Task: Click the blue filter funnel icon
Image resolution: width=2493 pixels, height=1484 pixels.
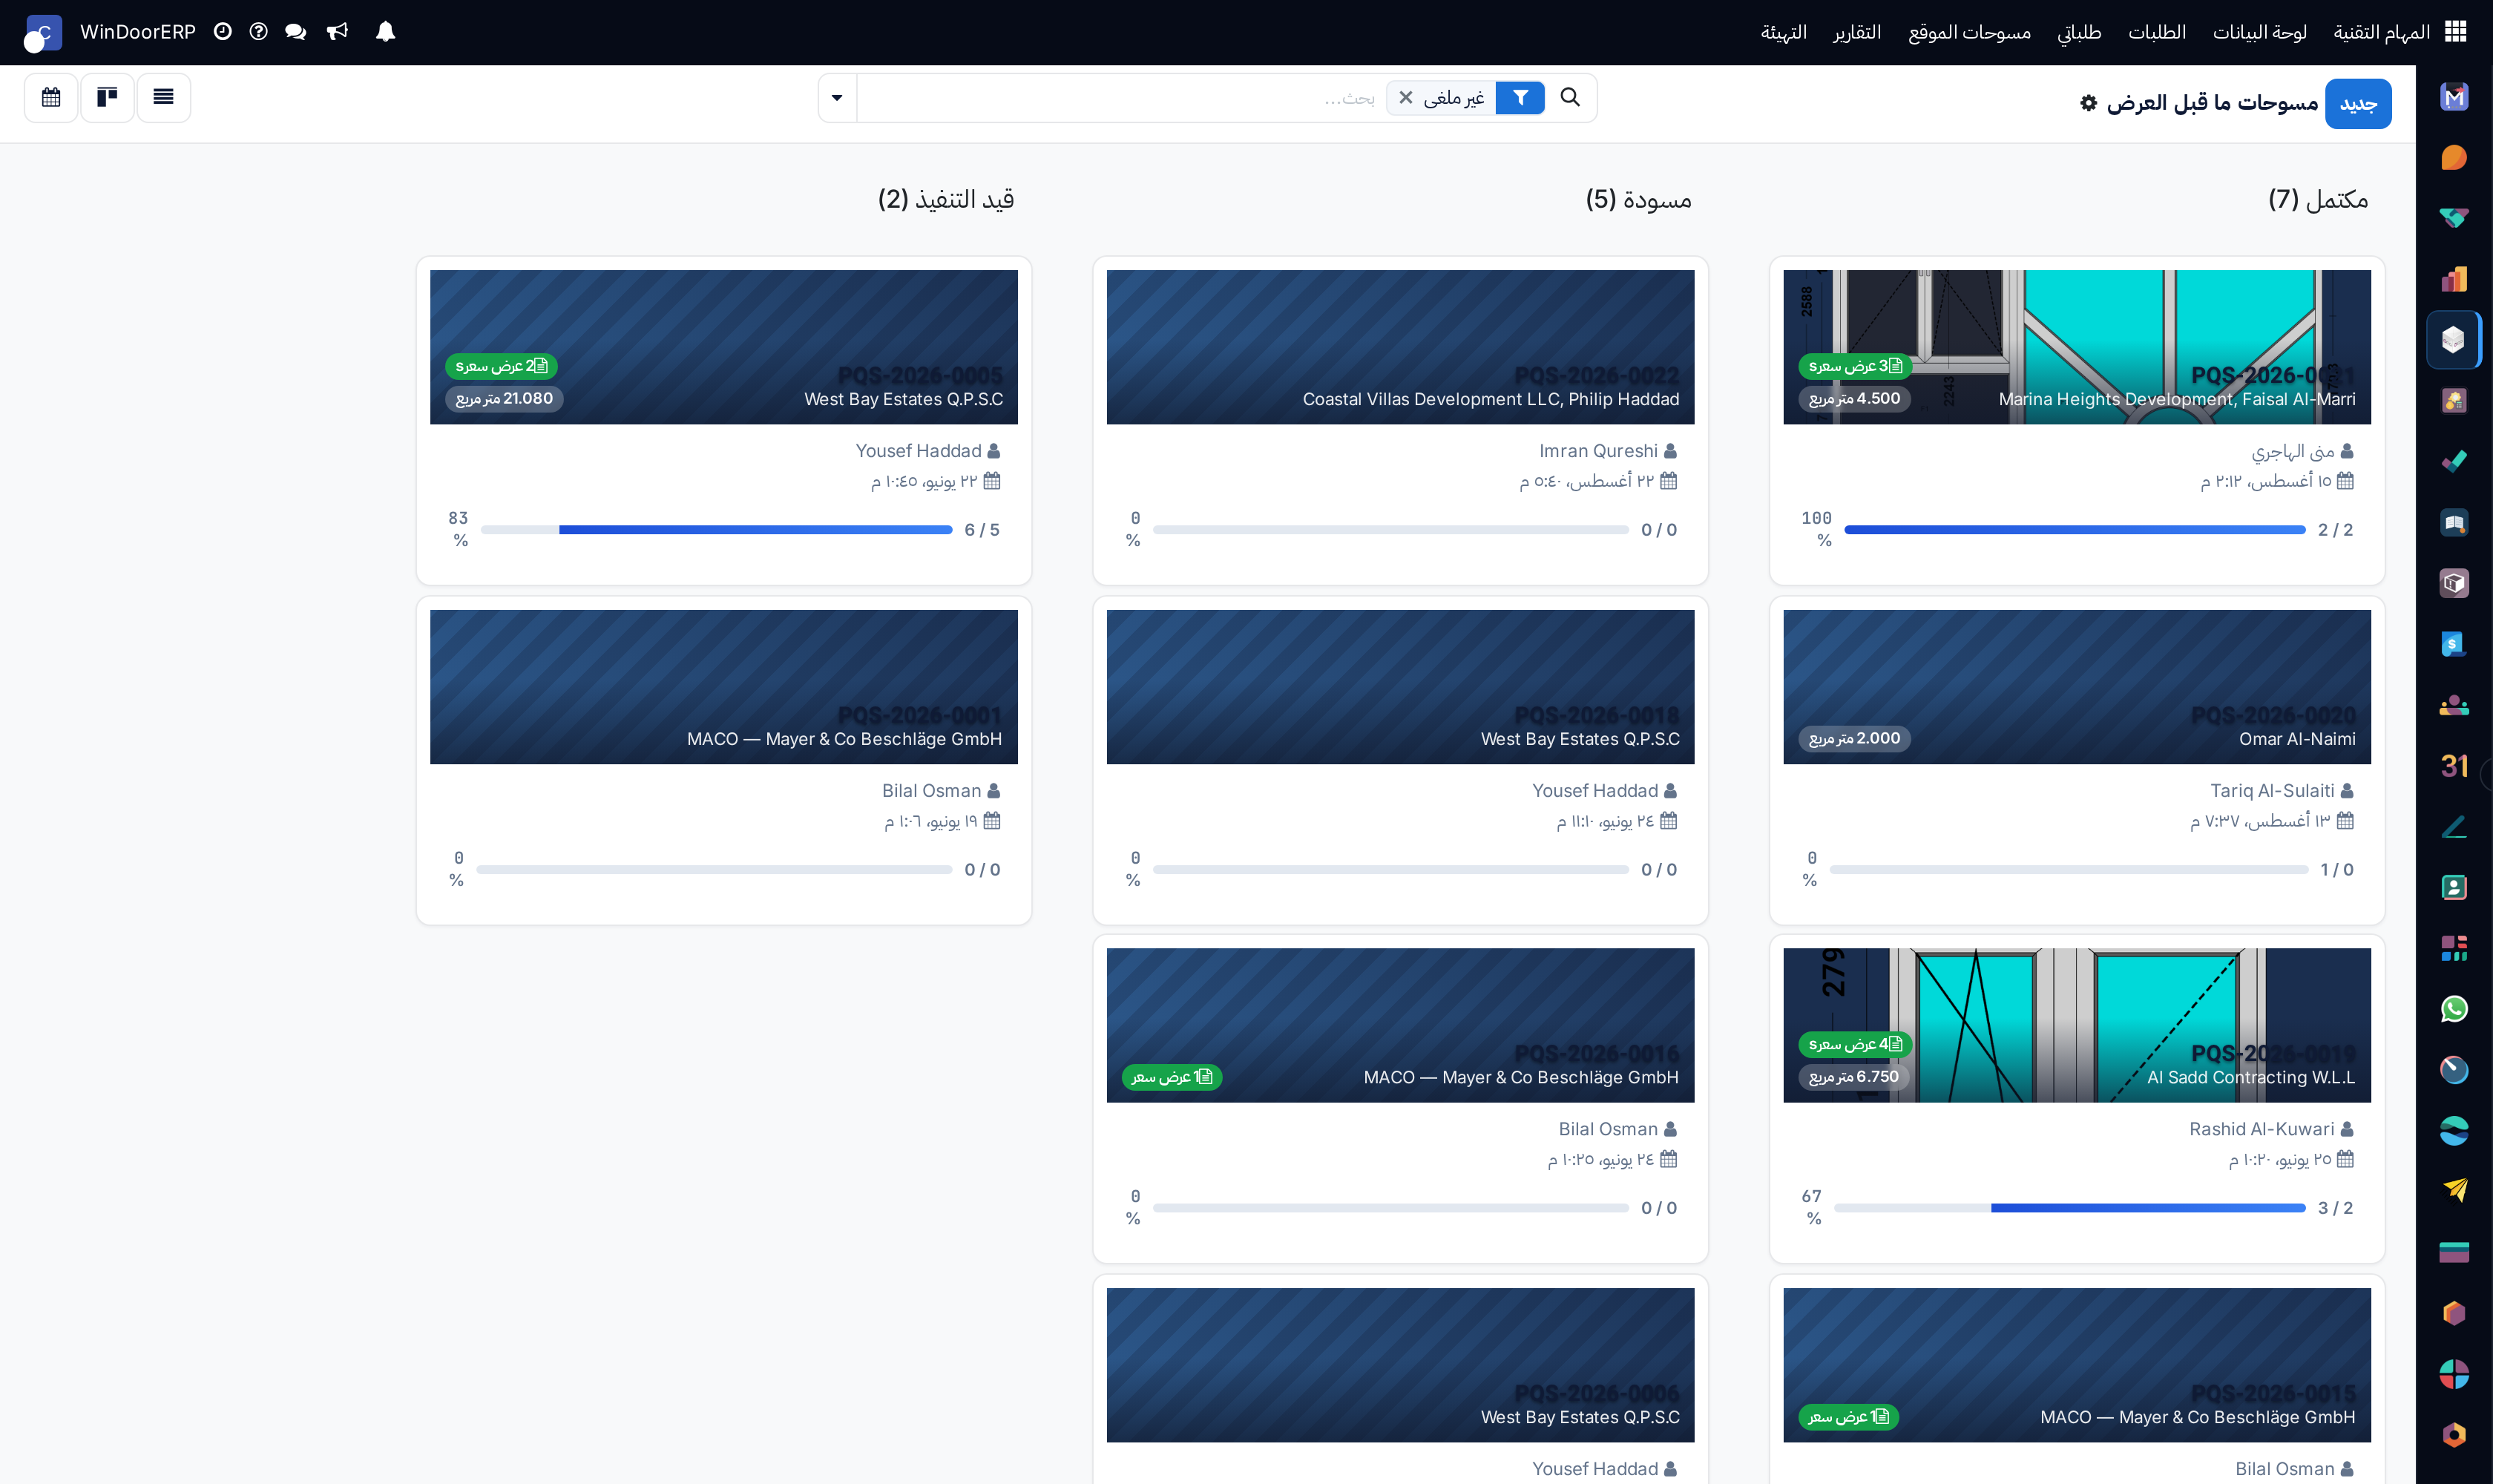Action: [1520, 98]
